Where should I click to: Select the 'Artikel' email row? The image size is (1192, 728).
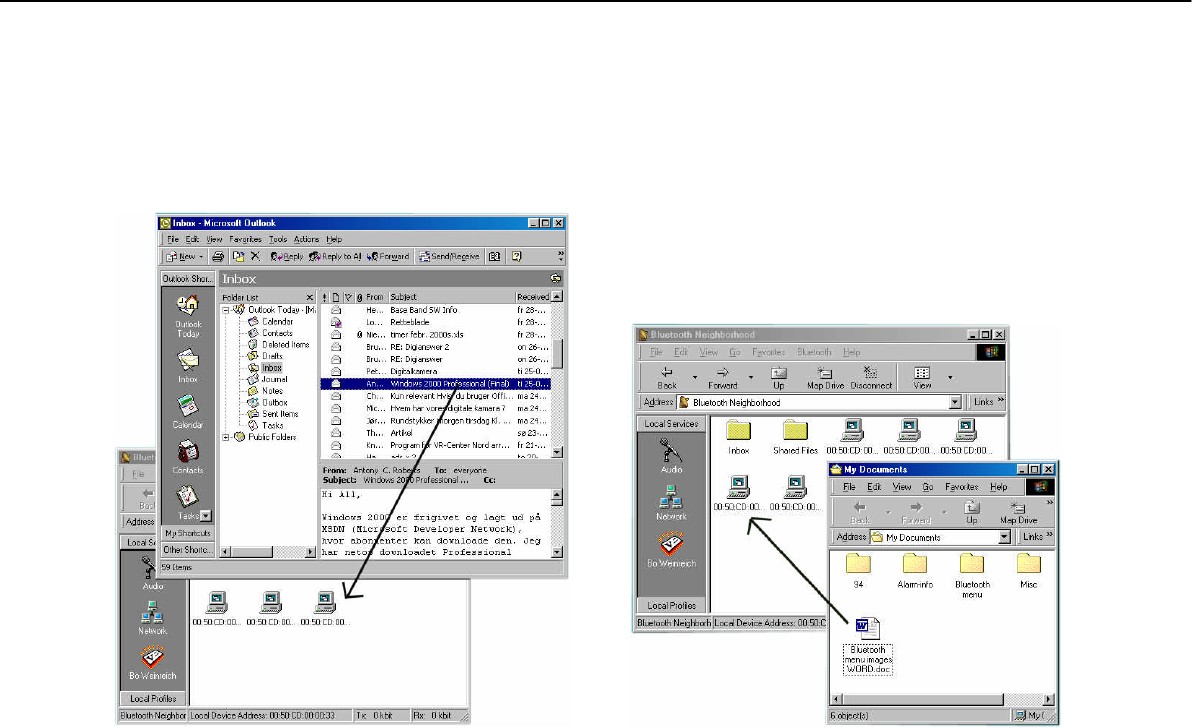click(x=435, y=433)
